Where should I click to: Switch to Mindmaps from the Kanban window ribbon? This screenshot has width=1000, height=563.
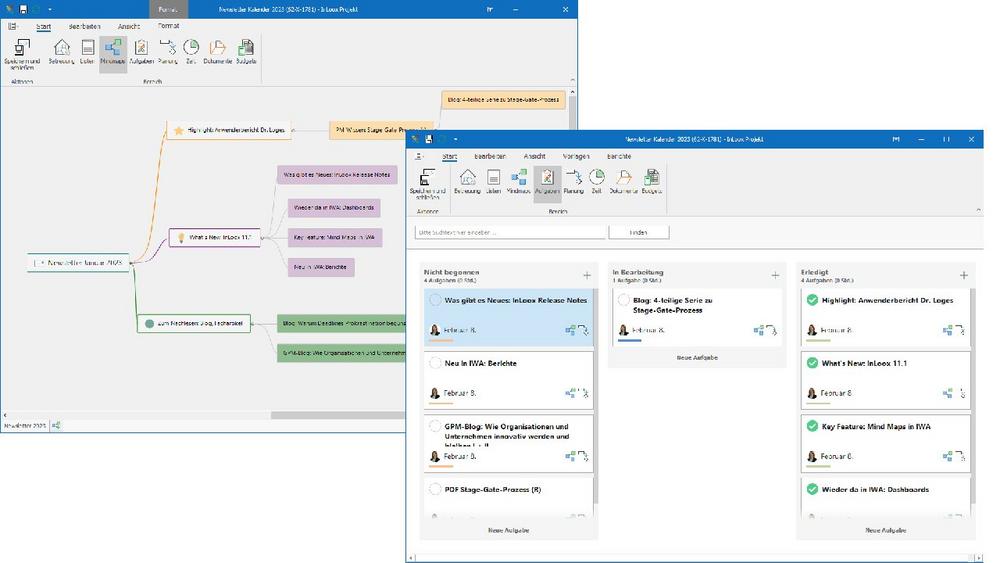(x=518, y=181)
